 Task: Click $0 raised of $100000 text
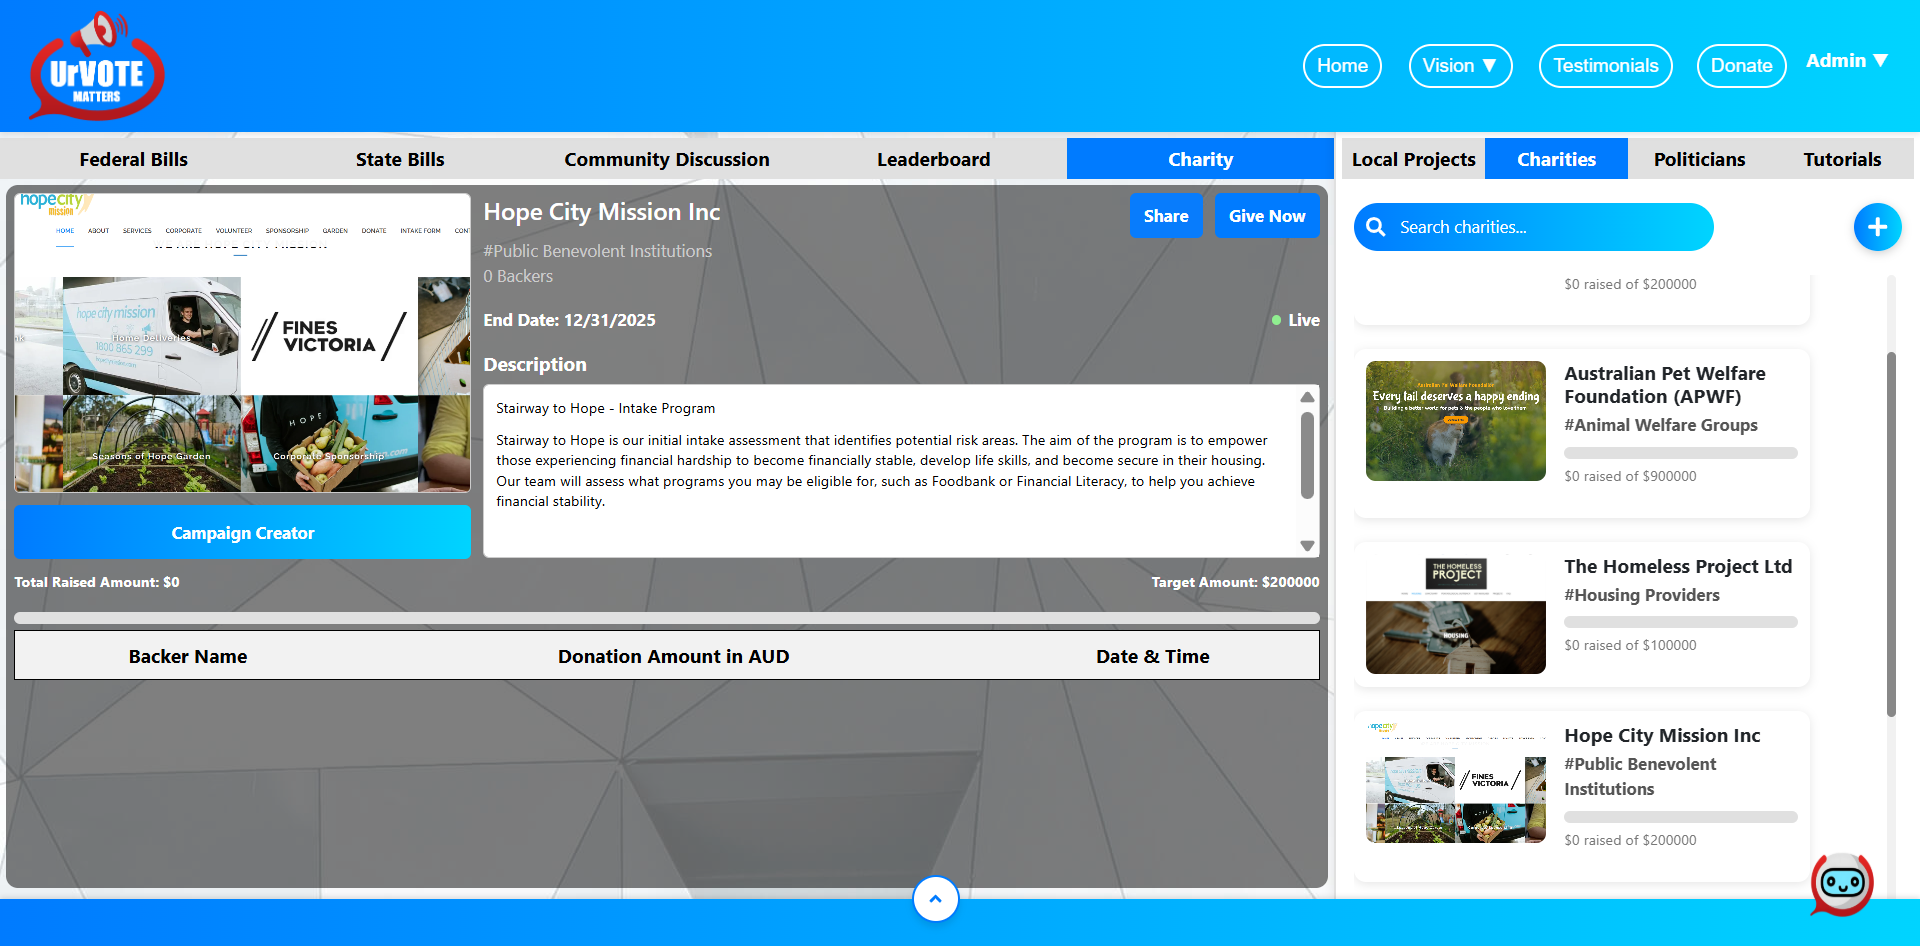coord(1630,645)
